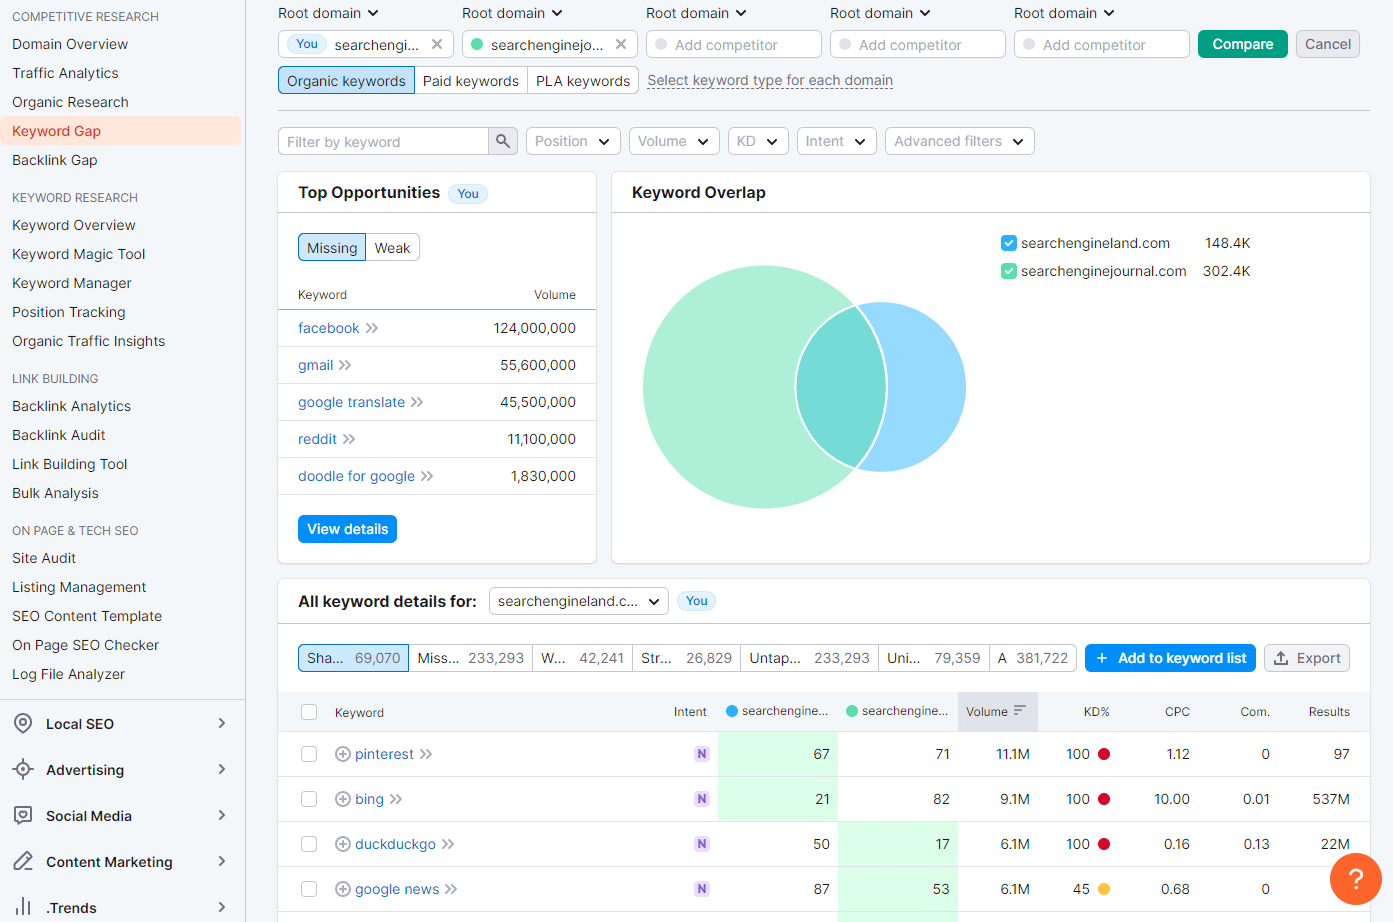The width and height of the screenshot is (1393, 922).
Task: Sort by Volume column sort icon
Action: pyautogui.click(x=1020, y=711)
